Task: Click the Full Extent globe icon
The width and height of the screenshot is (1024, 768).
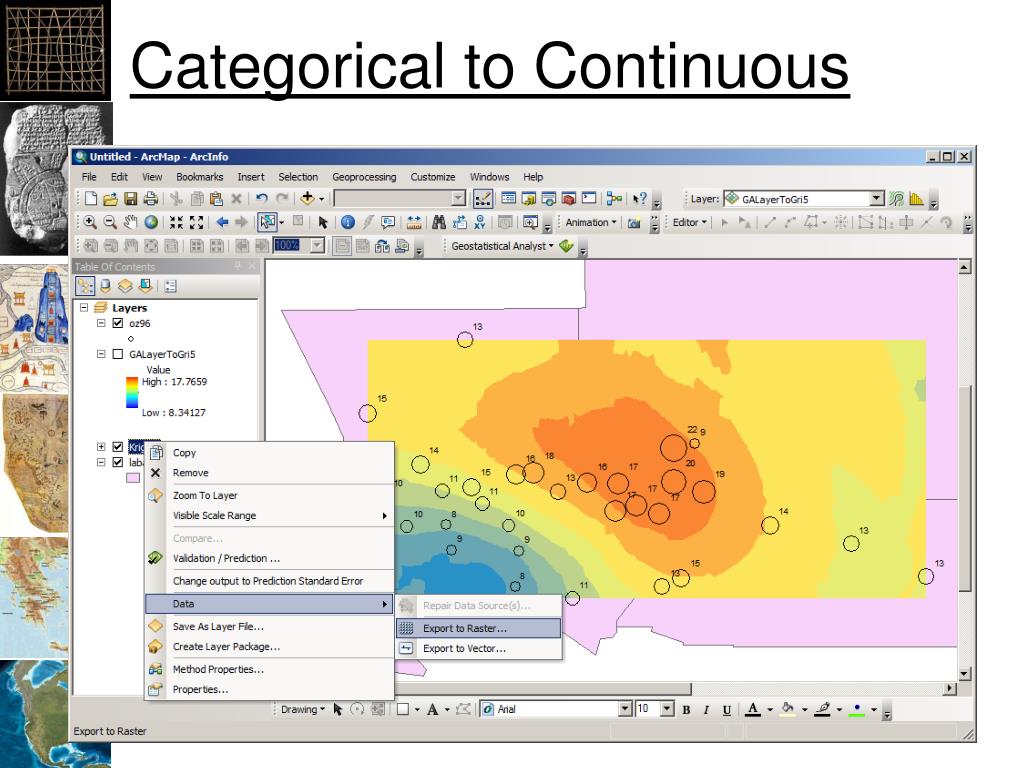Action: pyautogui.click(x=151, y=222)
